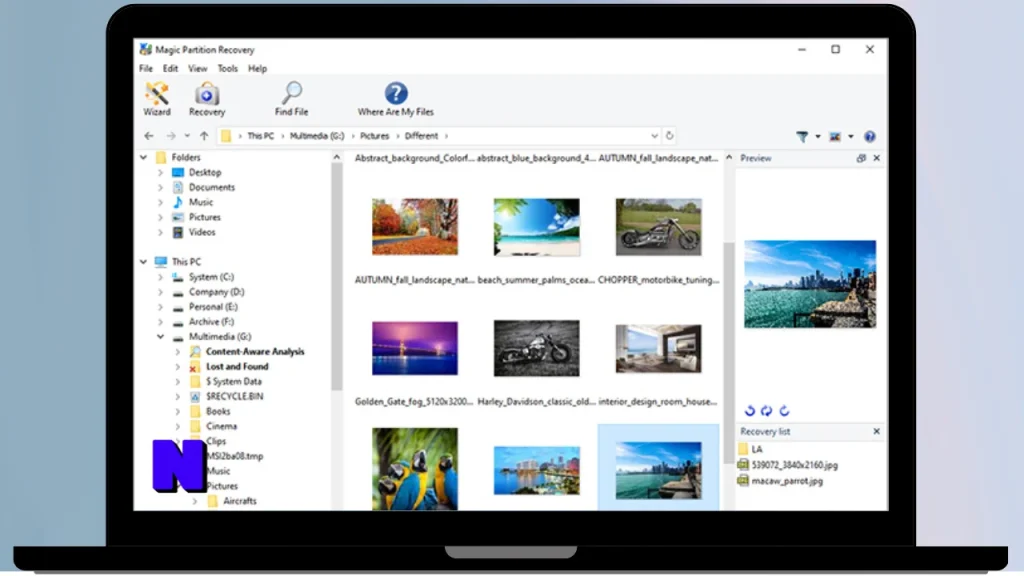
Task: Expand the Cinema folder
Action: pos(178,426)
